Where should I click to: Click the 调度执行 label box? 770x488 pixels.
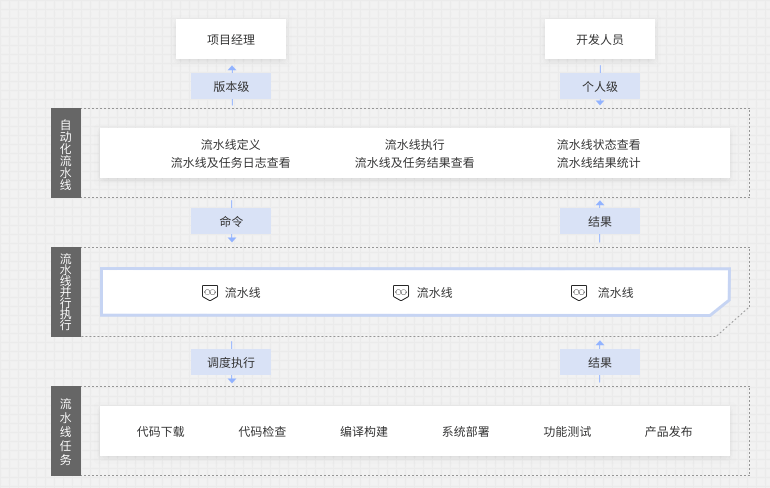pyautogui.click(x=231, y=362)
